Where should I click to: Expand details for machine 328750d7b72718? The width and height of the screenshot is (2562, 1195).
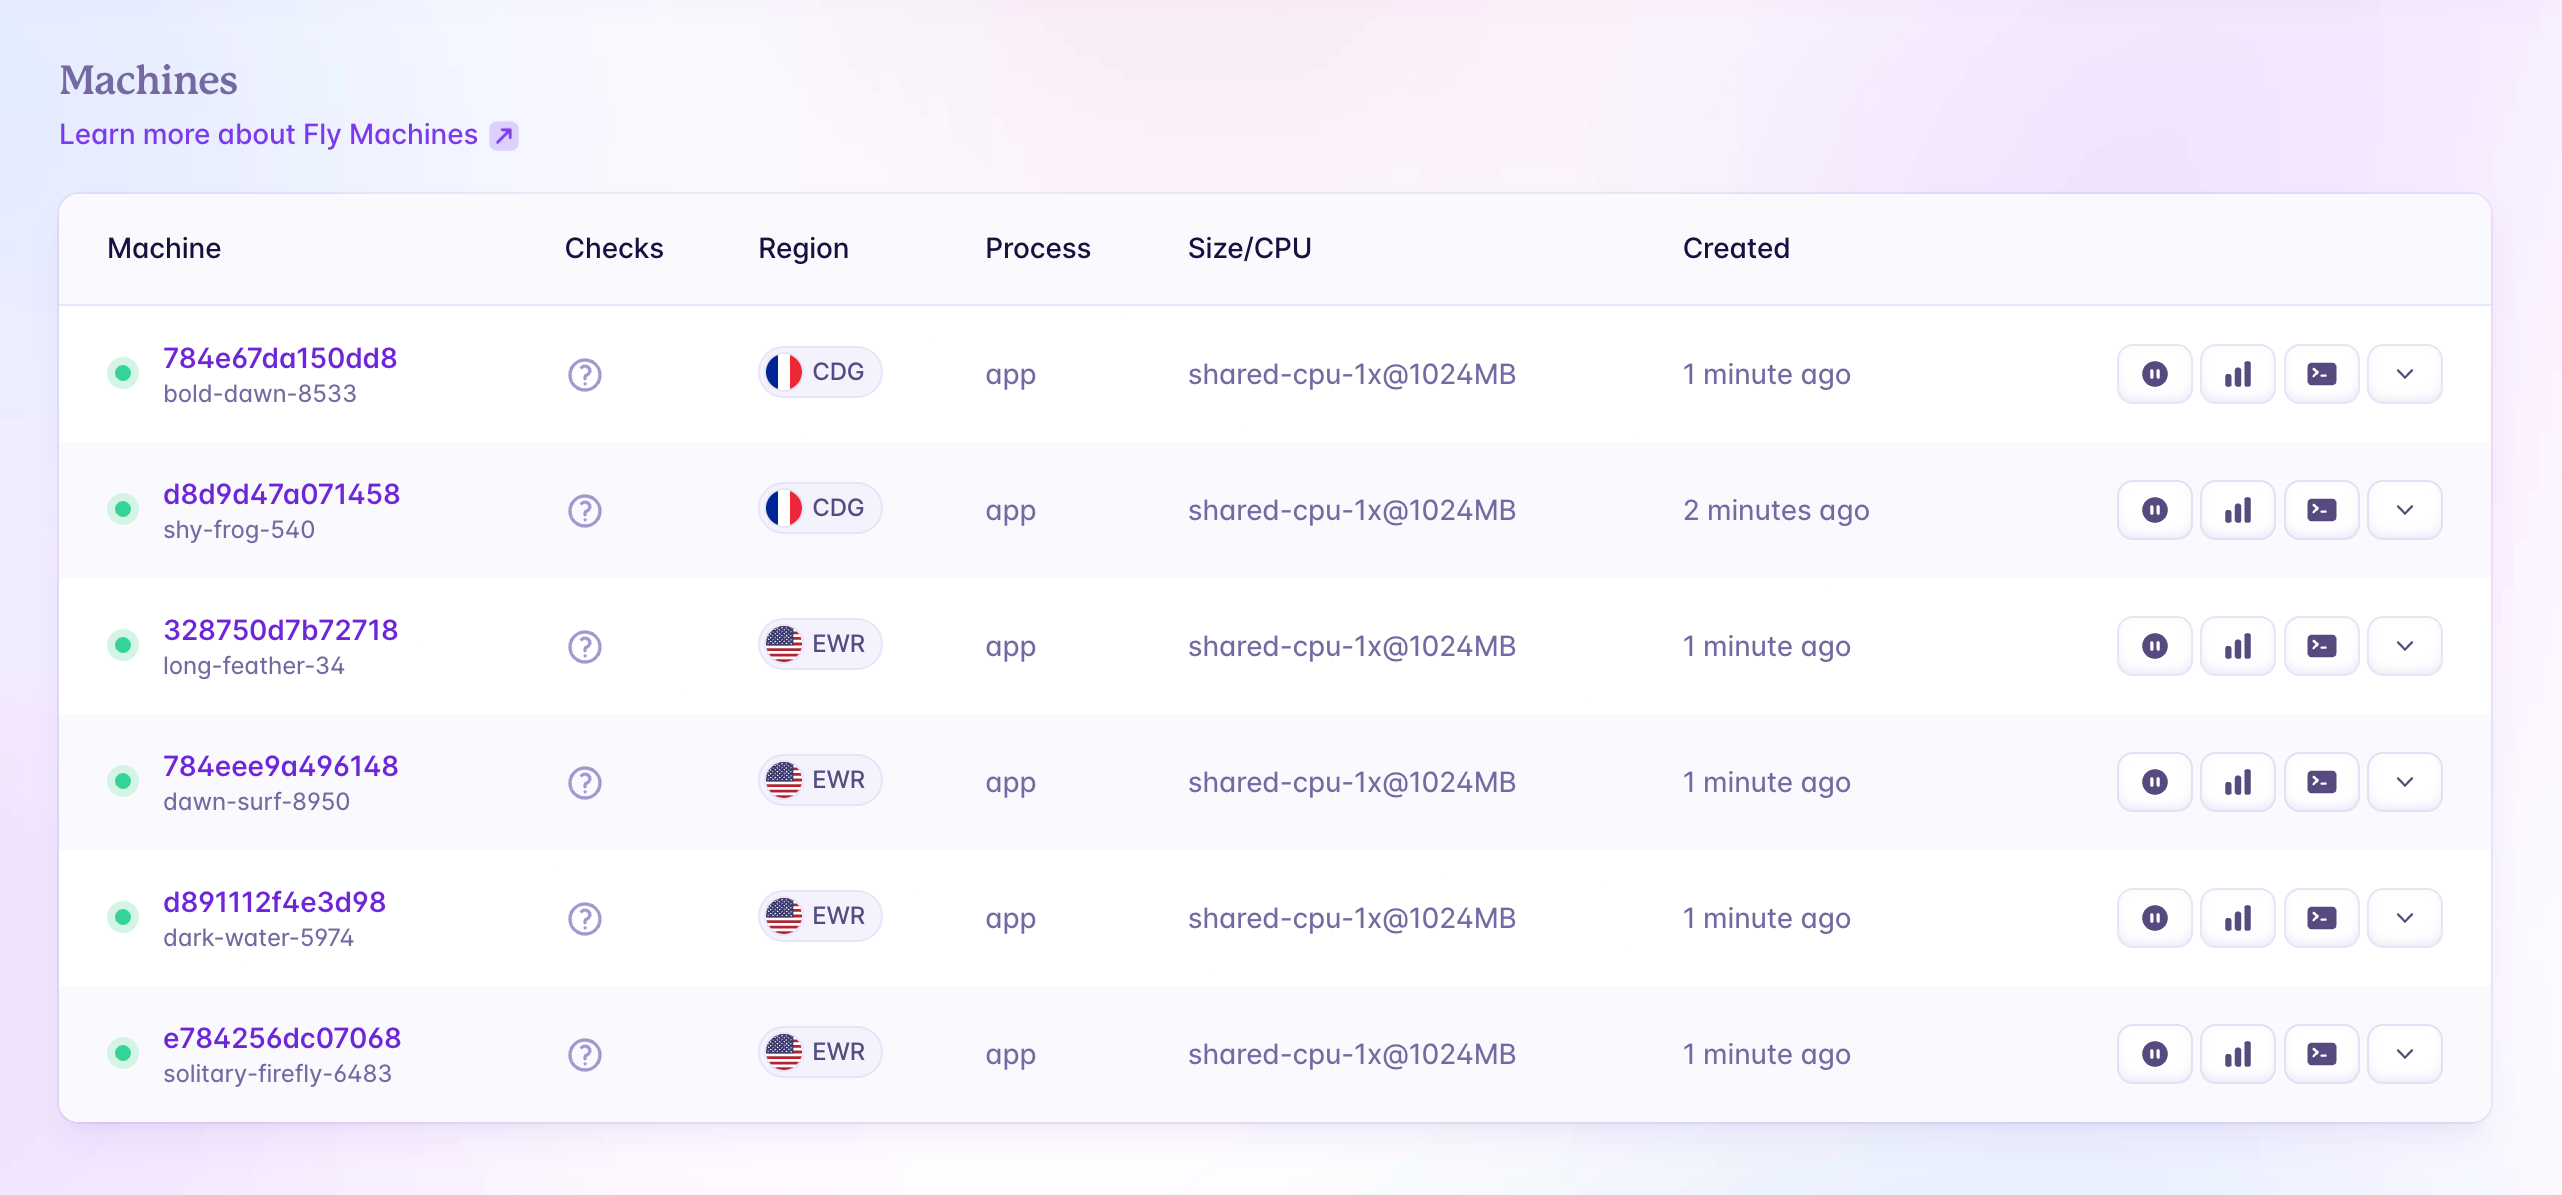2404,645
